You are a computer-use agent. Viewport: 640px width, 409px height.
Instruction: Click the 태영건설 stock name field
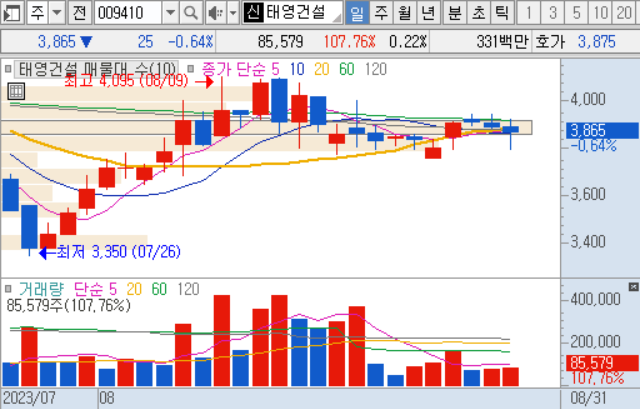click(x=302, y=13)
